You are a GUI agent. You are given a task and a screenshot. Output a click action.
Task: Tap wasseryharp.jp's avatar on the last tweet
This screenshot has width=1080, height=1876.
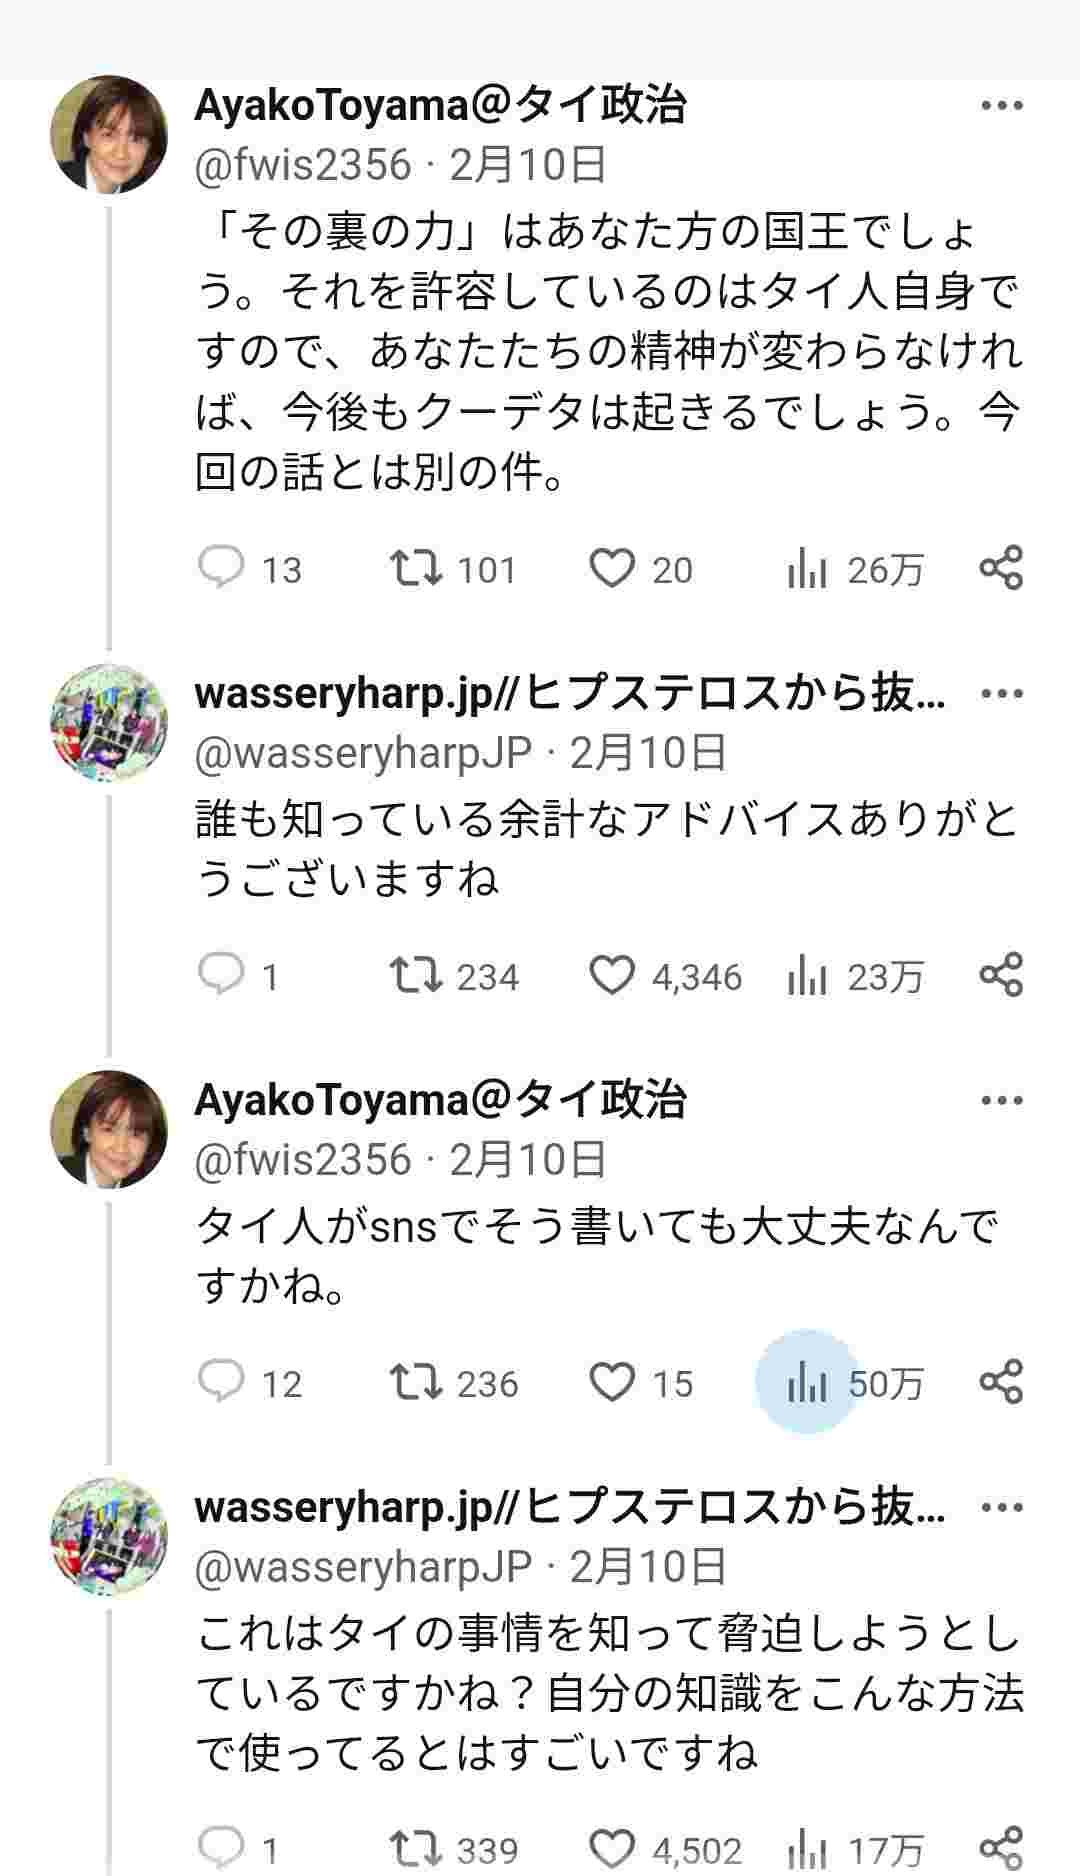coord(109,1535)
